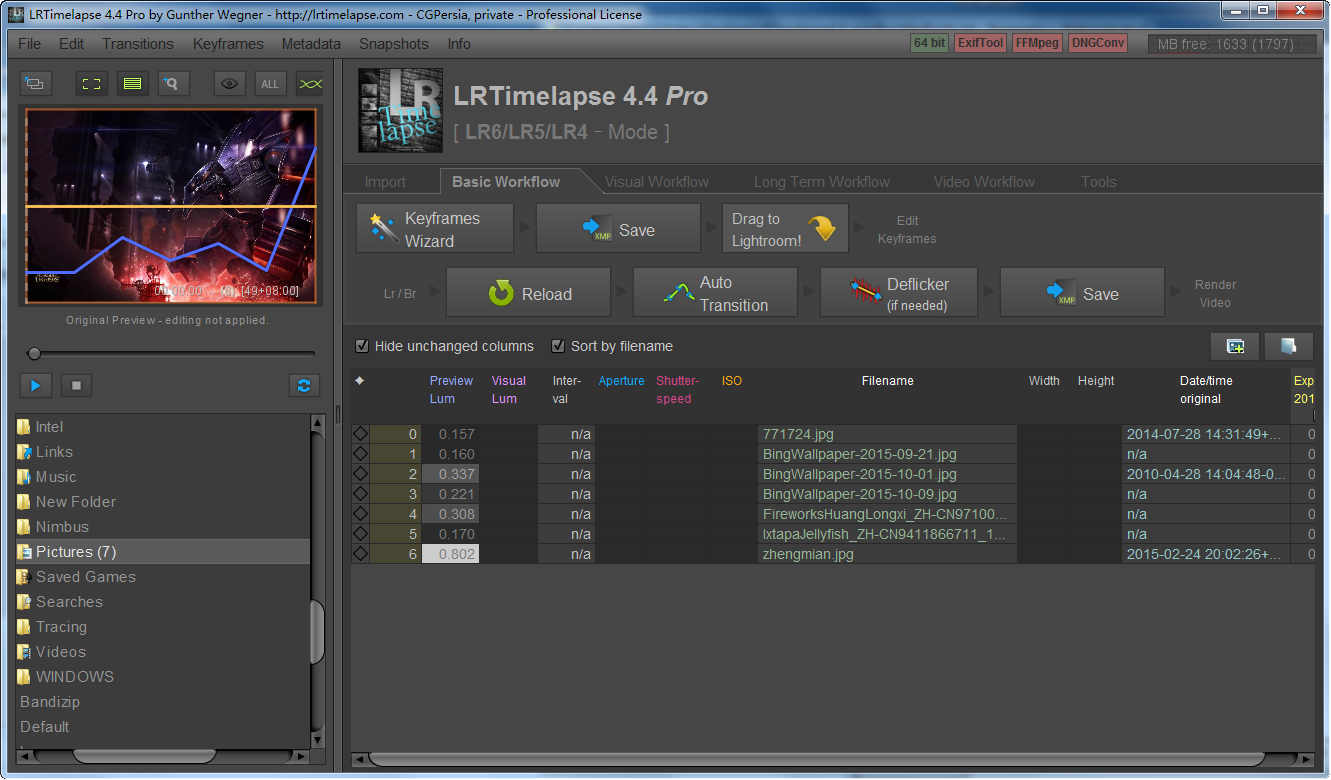Click the FFMpeg status indicator

click(1037, 43)
